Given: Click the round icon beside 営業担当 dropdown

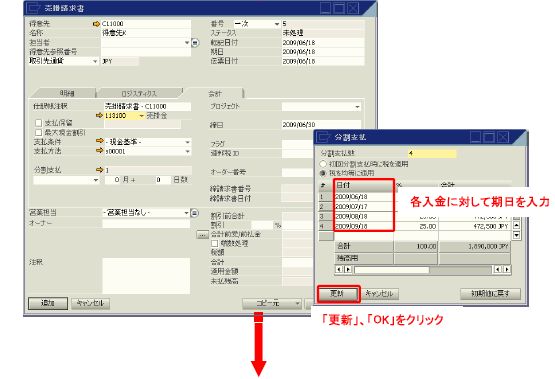Looking at the screenshot, I should [x=194, y=213].
